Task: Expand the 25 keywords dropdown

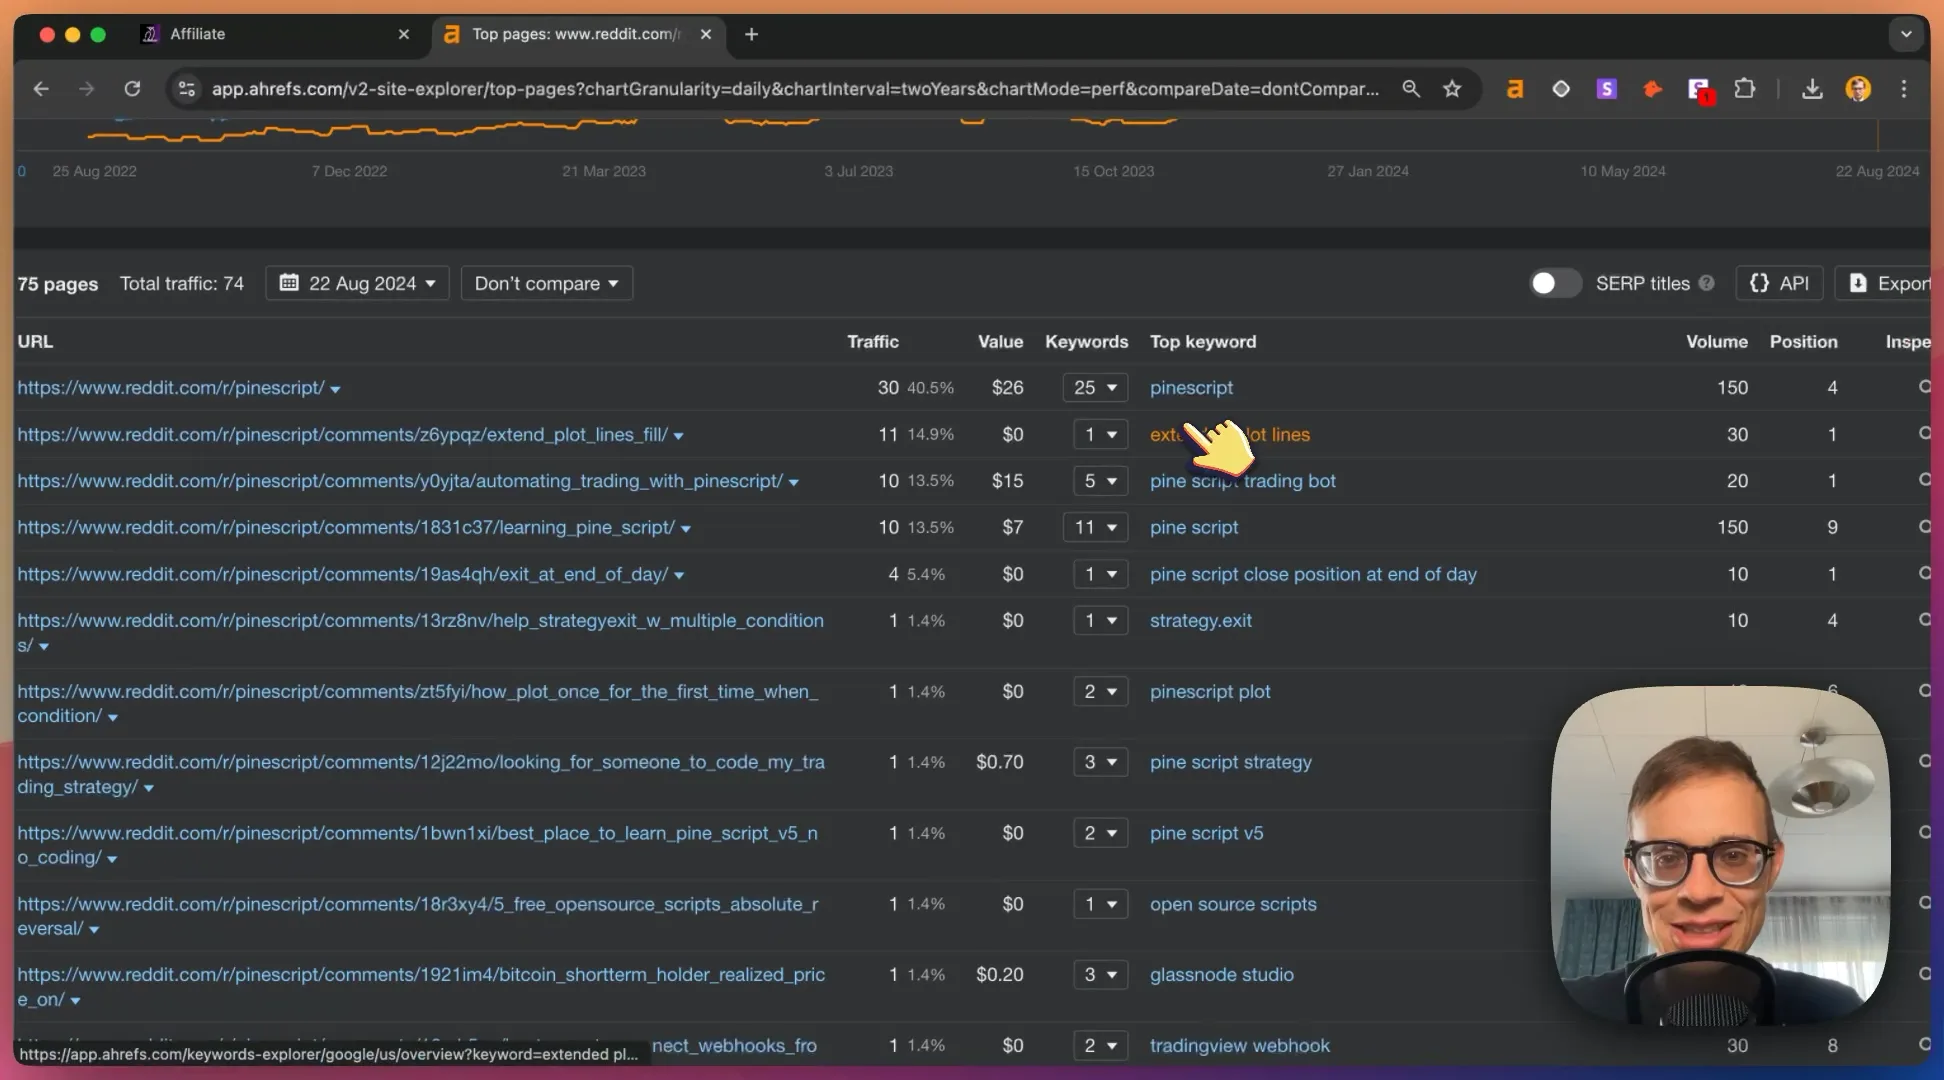Action: (x=1095, y=387)
